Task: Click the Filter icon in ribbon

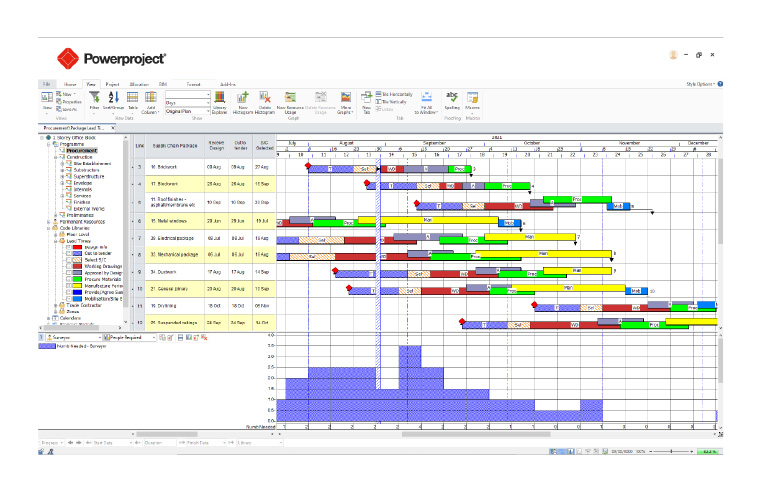Action: tap(95, 98)
